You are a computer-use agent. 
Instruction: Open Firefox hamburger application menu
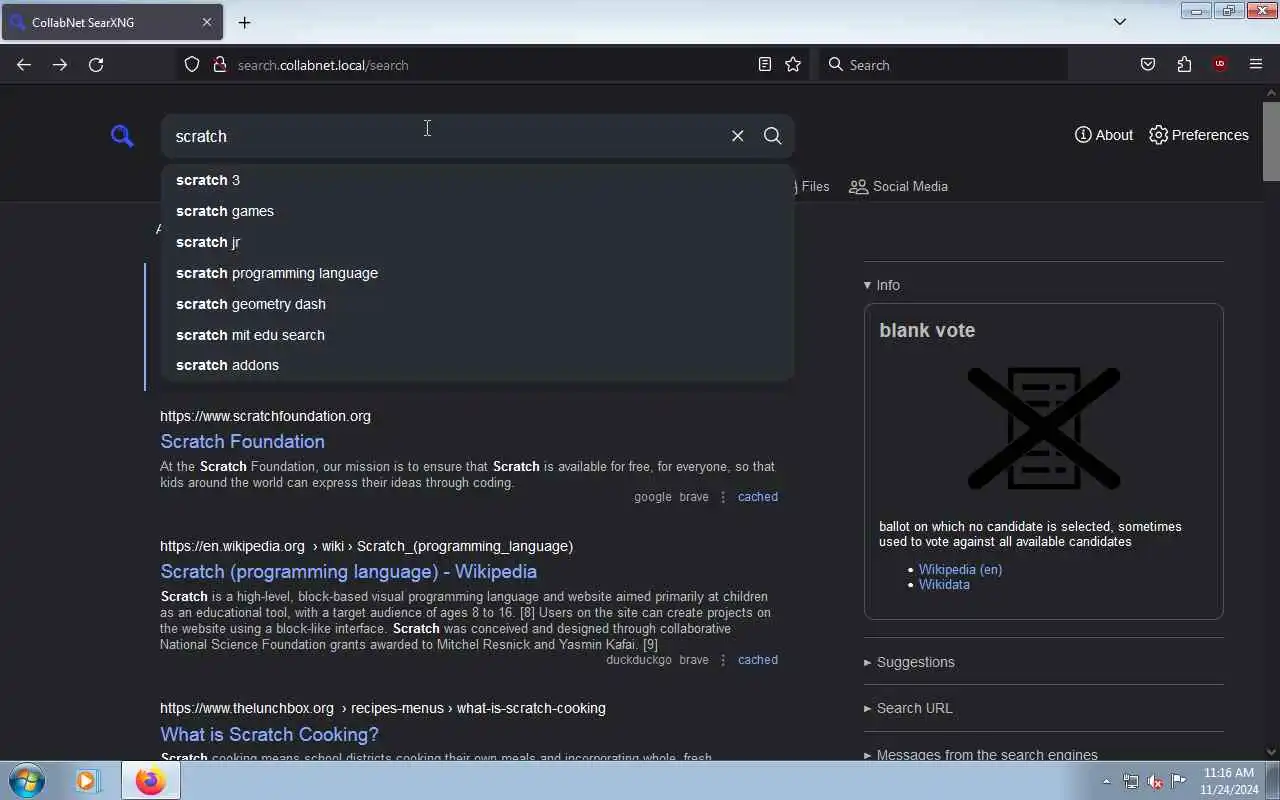1256,64
